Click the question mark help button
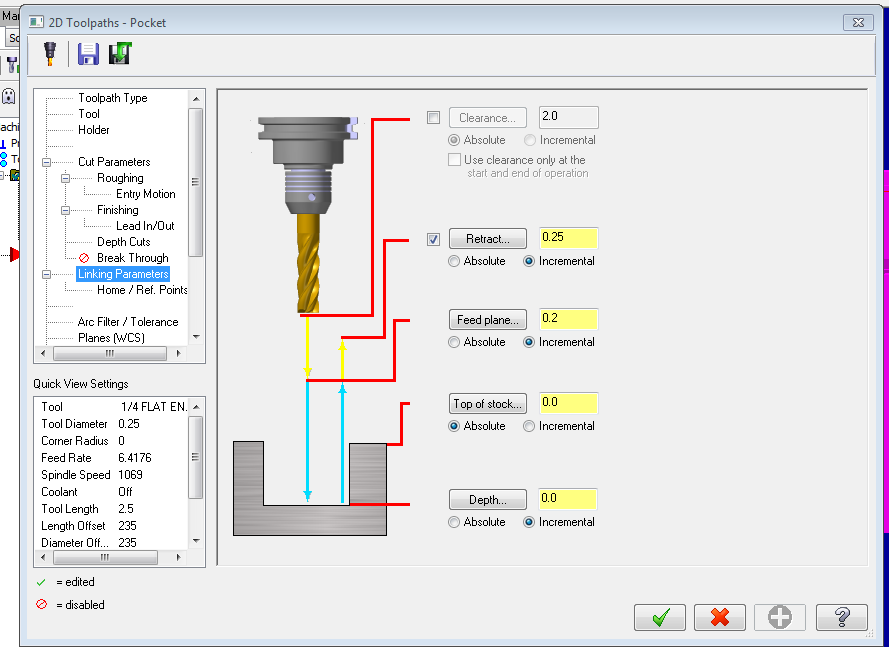 coord(841,618)
